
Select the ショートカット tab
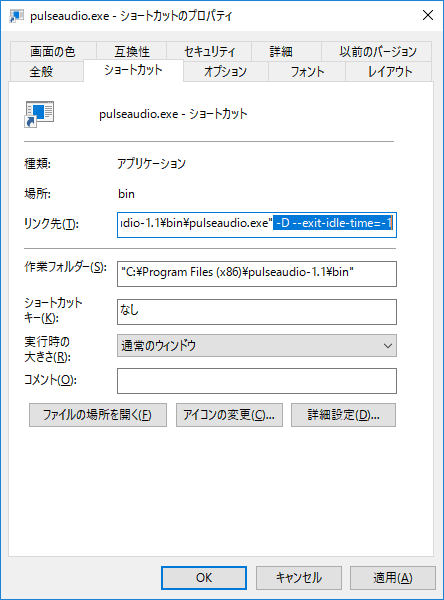click(133, 70)
